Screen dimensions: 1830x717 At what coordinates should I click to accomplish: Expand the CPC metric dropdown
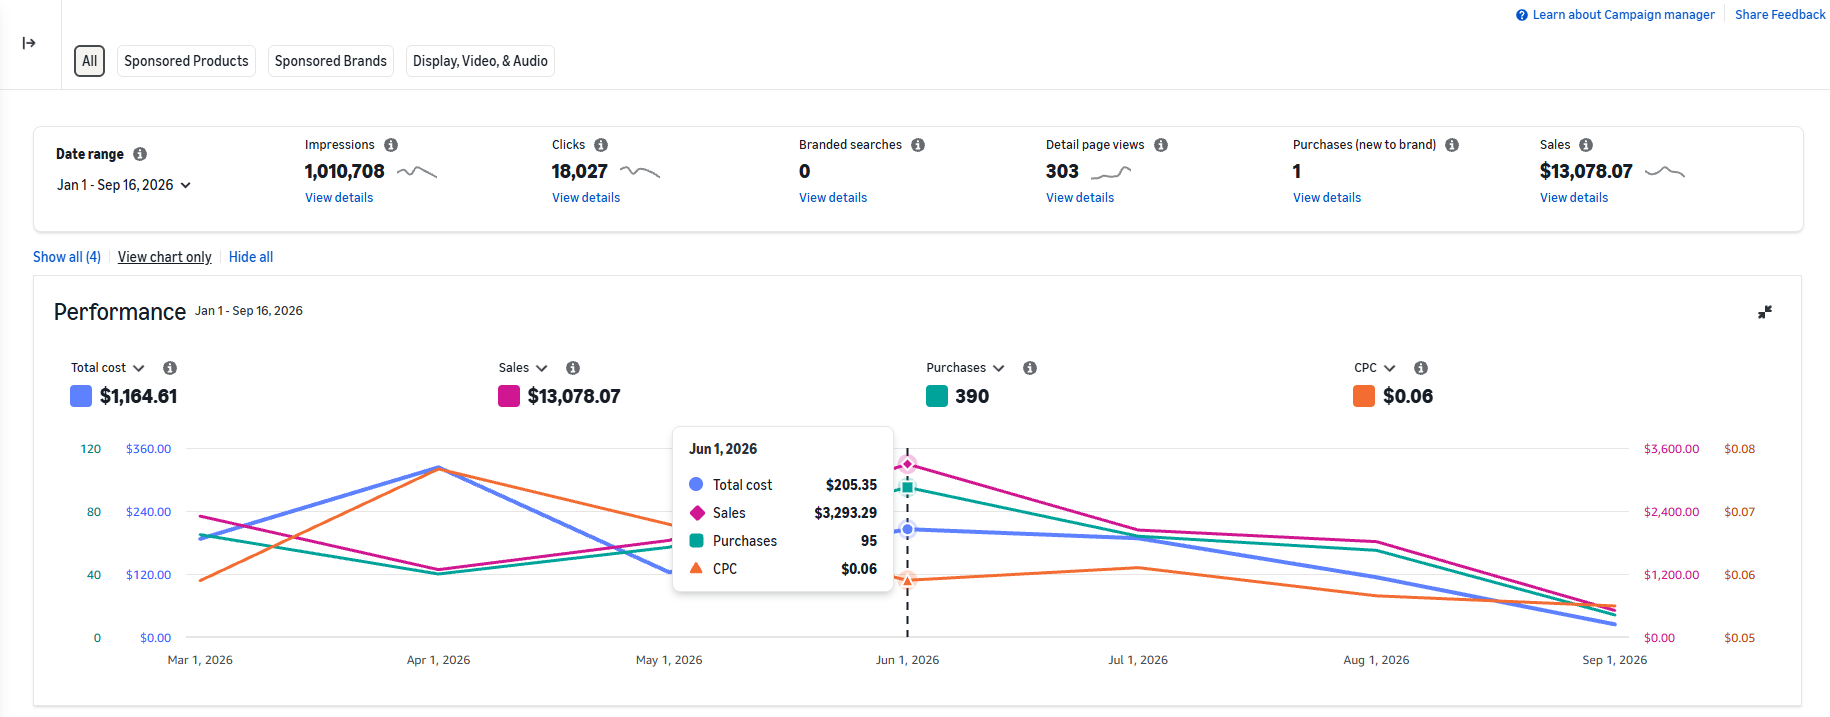[1375, 368]
